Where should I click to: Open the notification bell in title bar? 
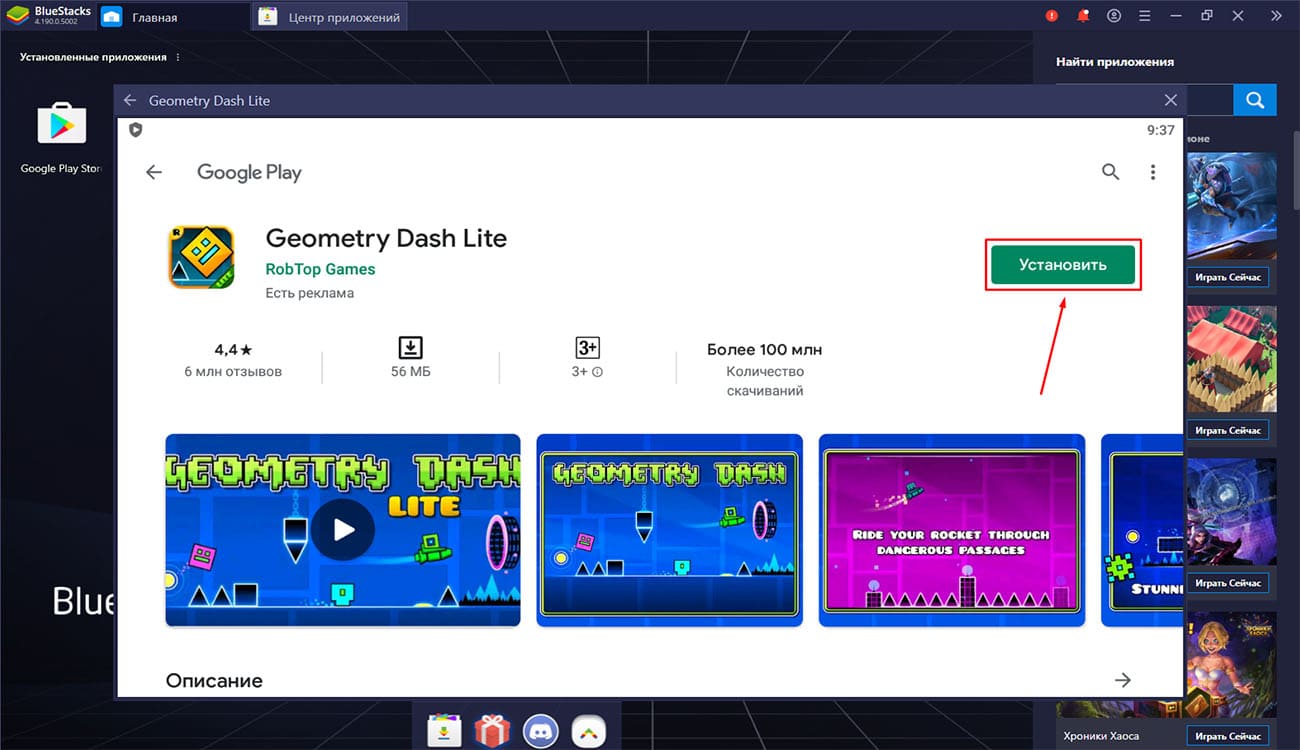1082,16
